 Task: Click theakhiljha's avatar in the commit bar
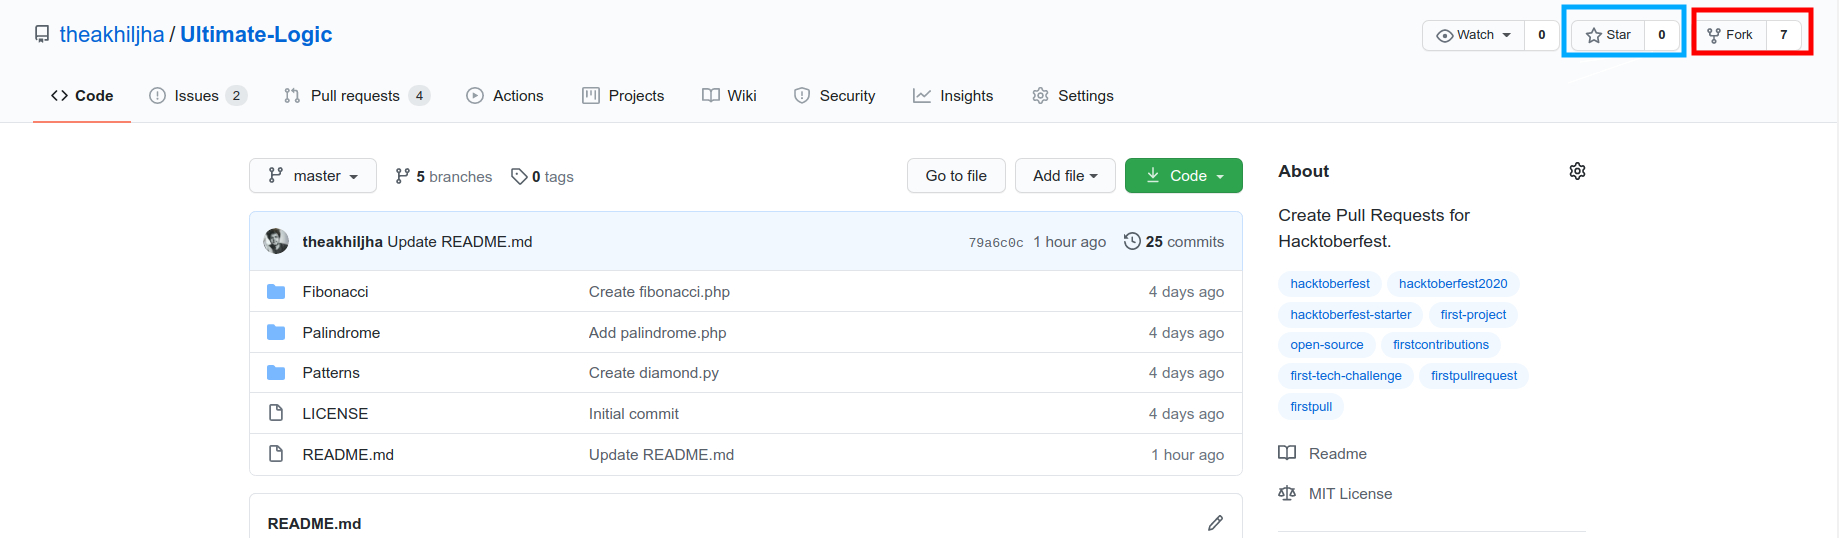276,241
